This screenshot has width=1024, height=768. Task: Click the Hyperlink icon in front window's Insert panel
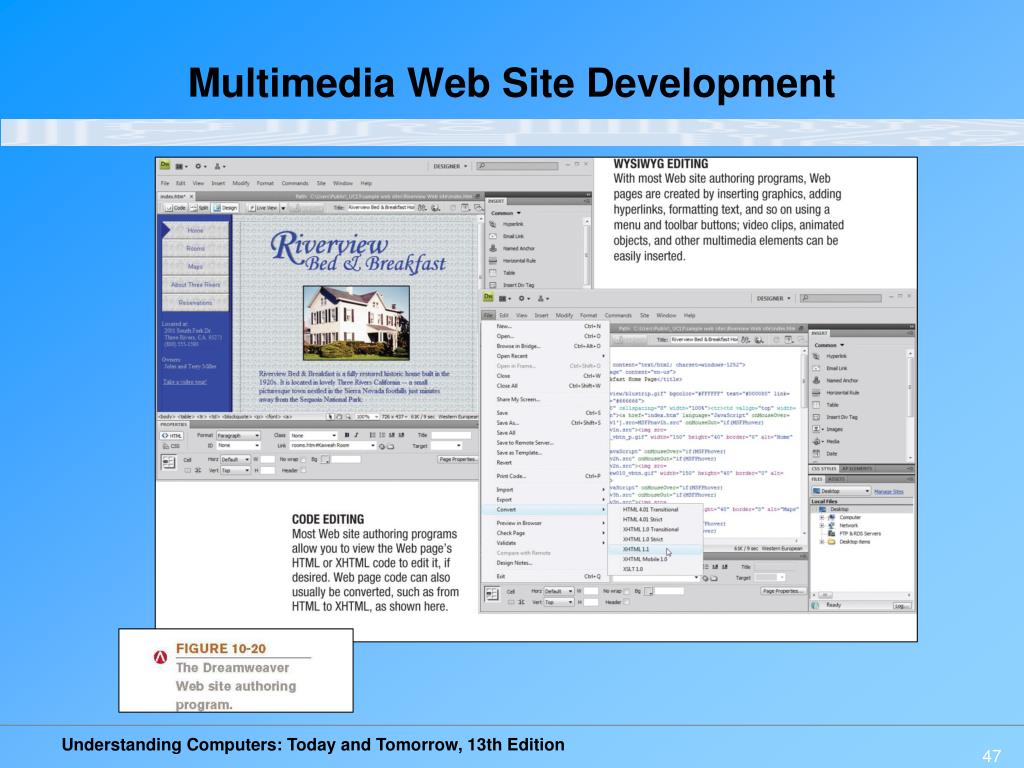[x=816, y=356]
